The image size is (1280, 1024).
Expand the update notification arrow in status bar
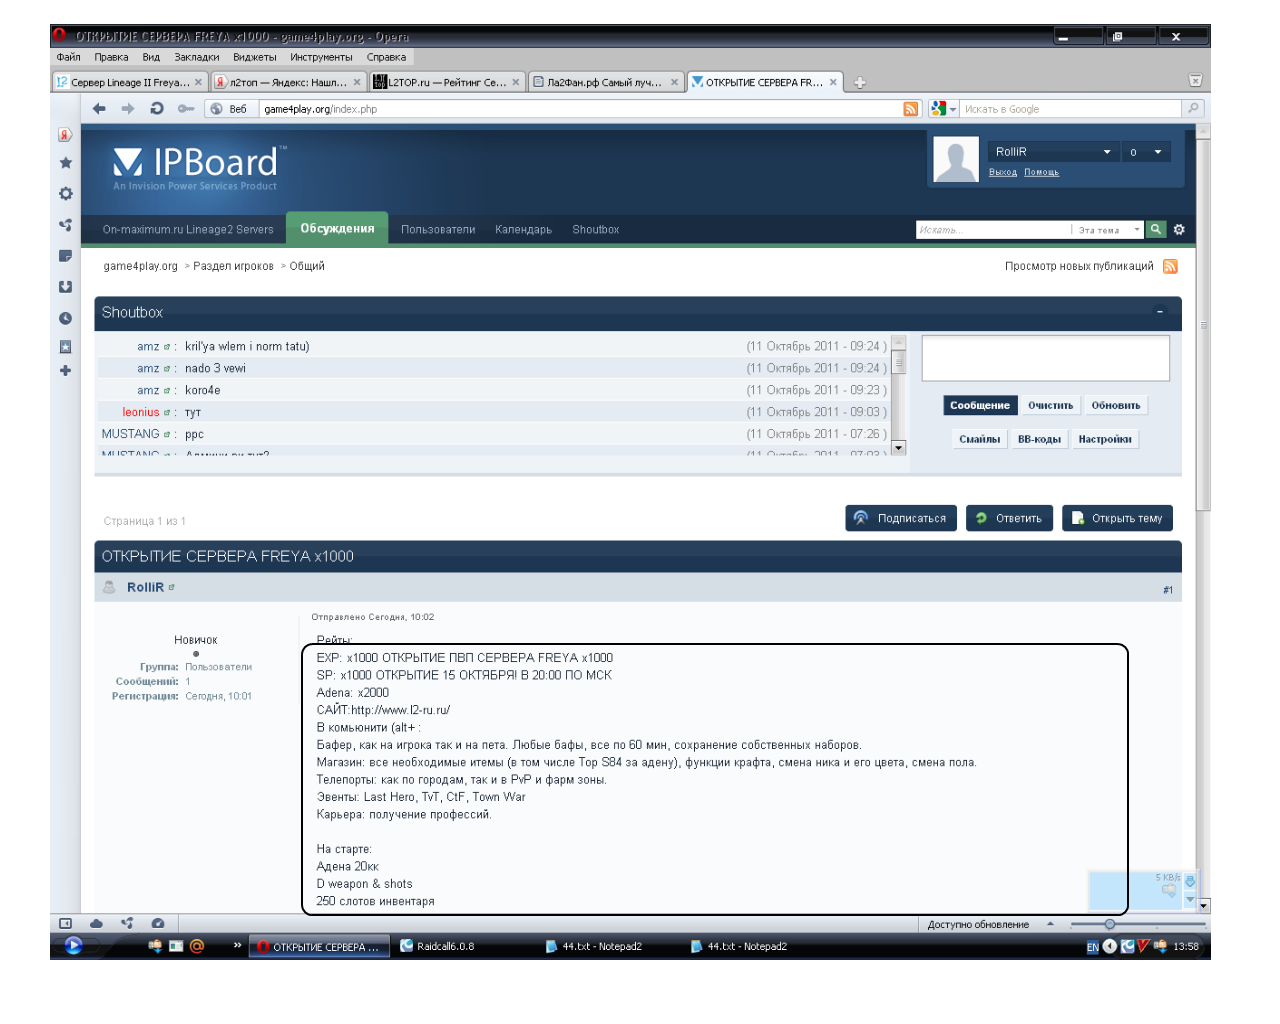click(x=1050, y=924)
